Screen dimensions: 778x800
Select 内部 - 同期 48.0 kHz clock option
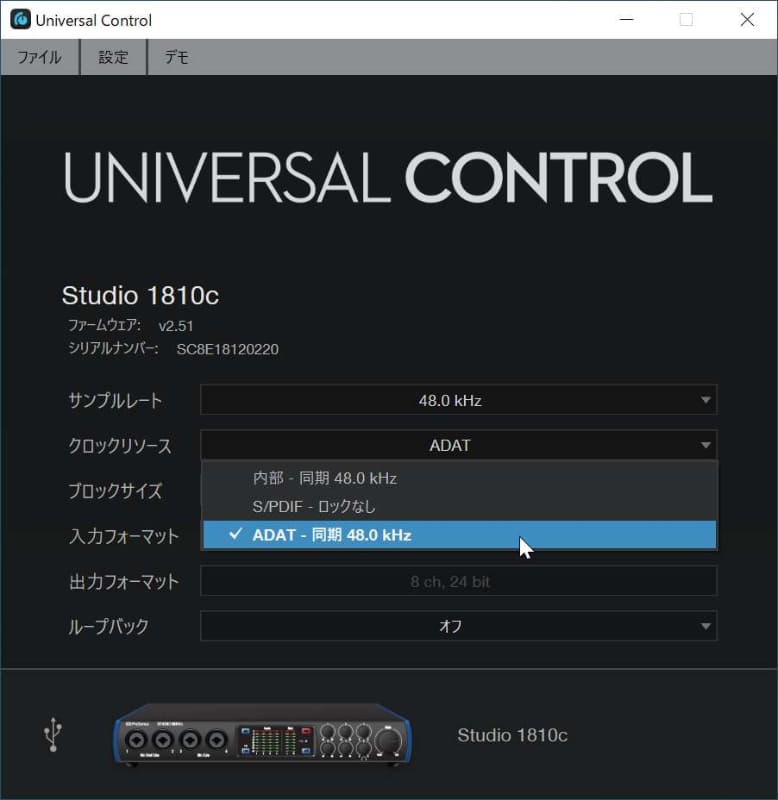point(459,478)
